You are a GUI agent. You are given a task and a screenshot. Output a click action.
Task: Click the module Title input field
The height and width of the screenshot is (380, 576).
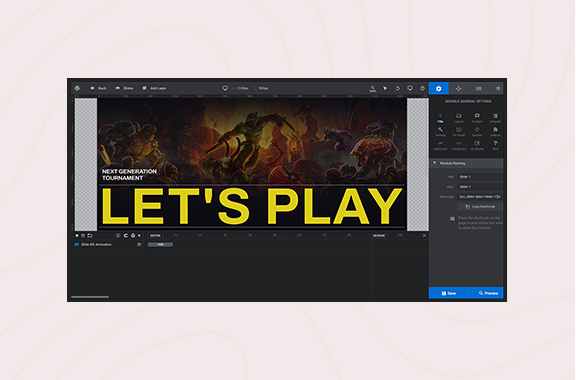point(480,177)
